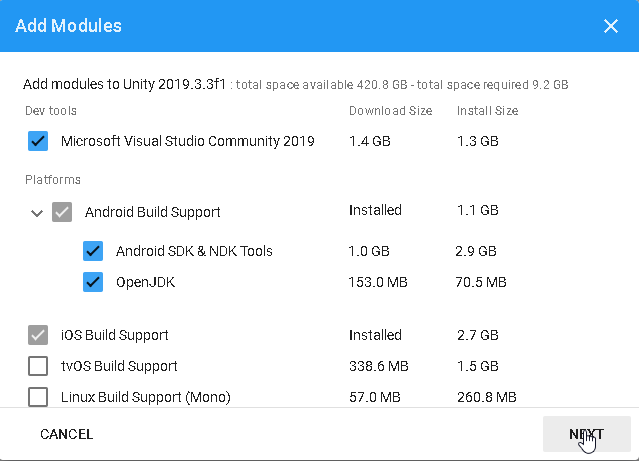Click the Platforms section heading

(53, 180)
